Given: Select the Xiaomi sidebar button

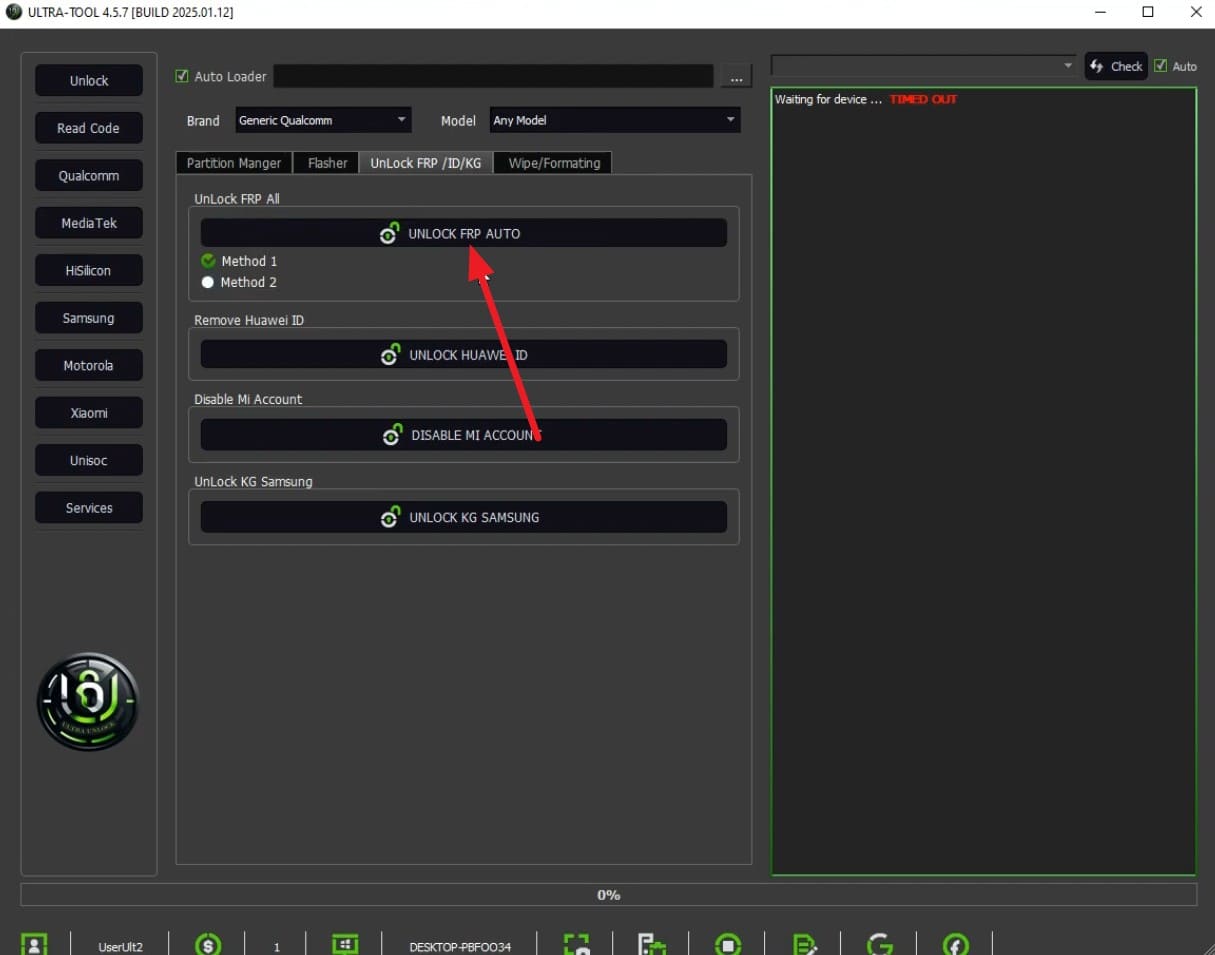Looking at the screenshot, I should 89,413.
